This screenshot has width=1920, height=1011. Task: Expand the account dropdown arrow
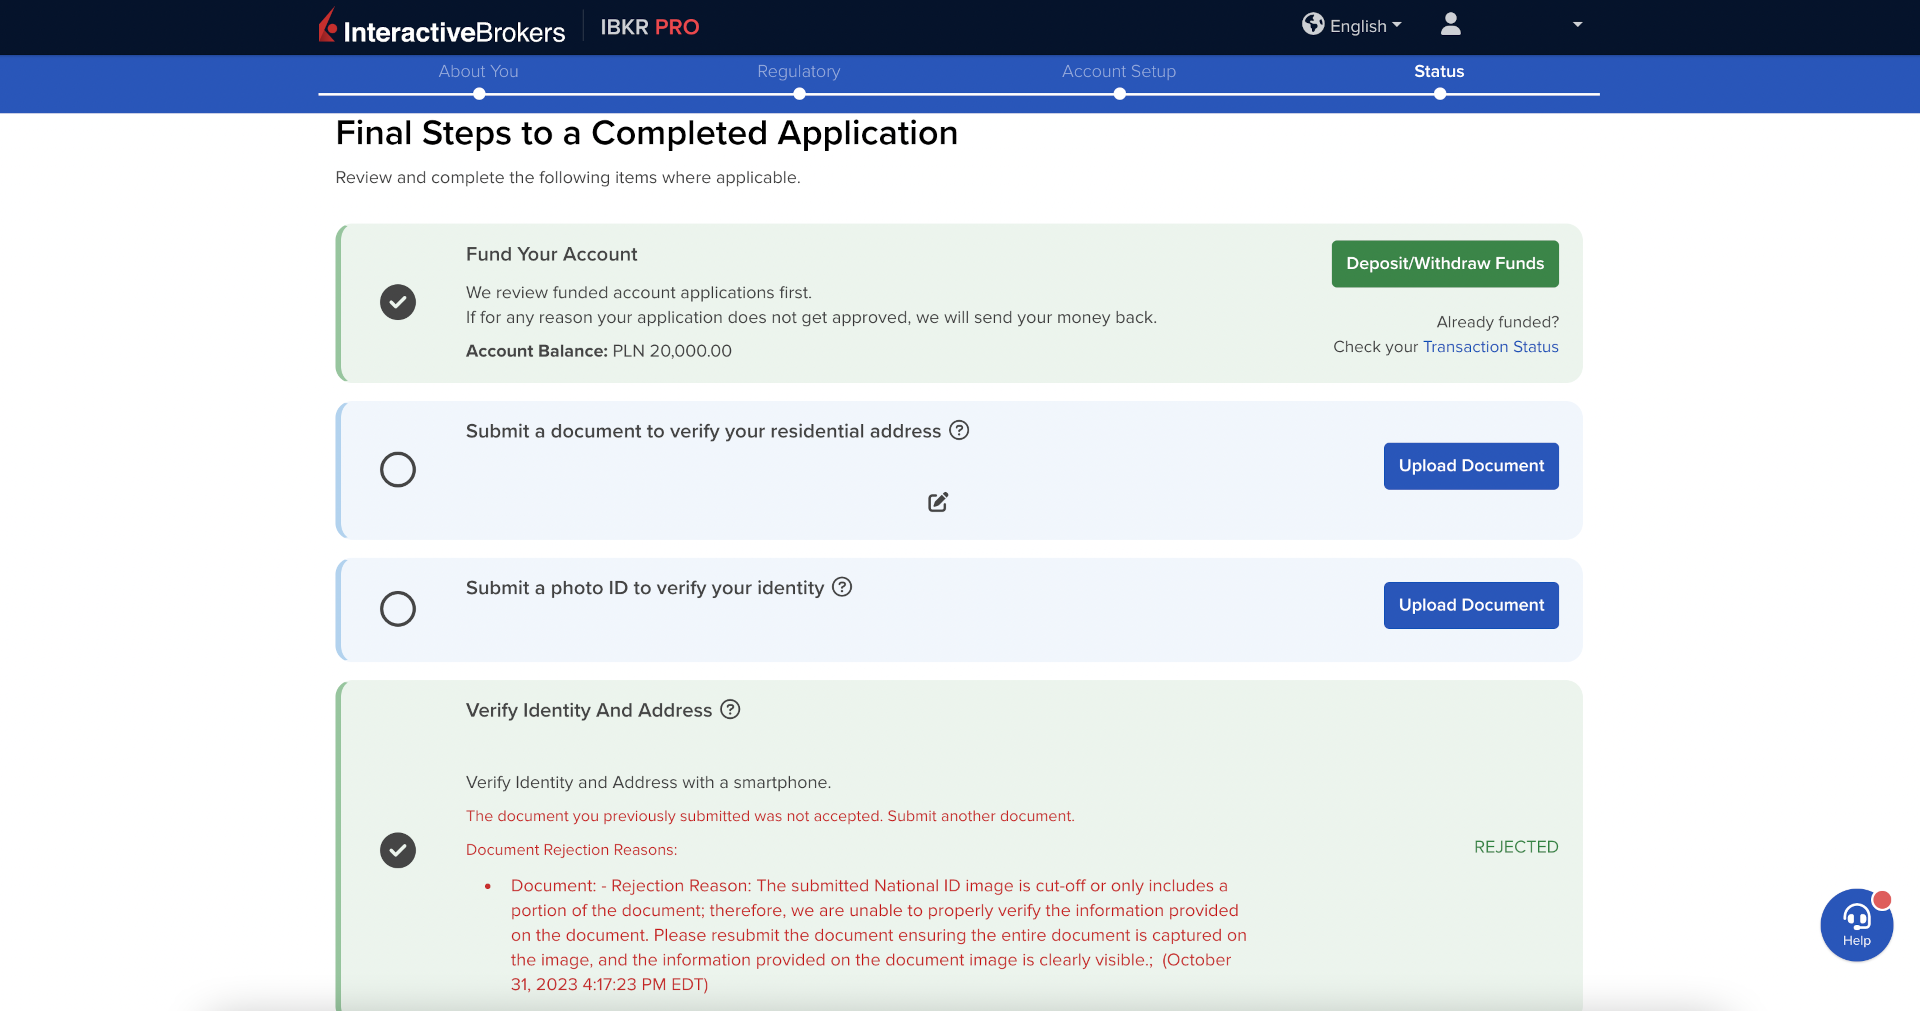click(1577, 25)
